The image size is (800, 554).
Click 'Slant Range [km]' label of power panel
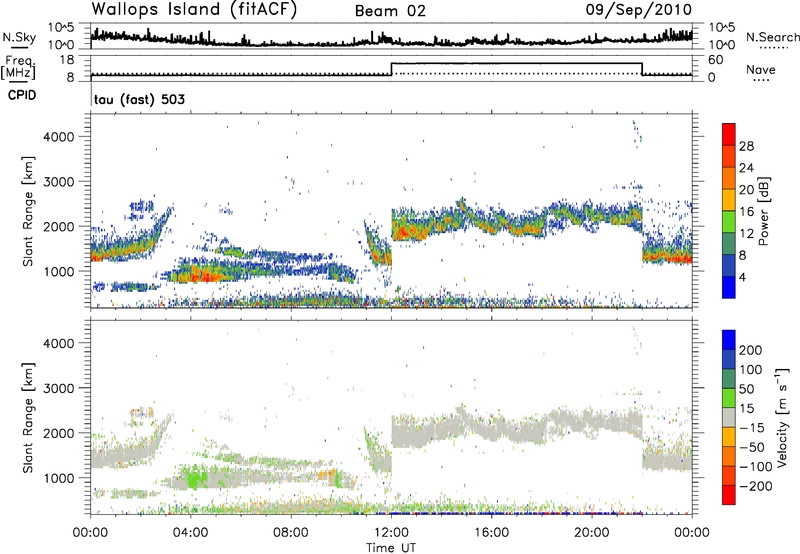coord(28,211)
